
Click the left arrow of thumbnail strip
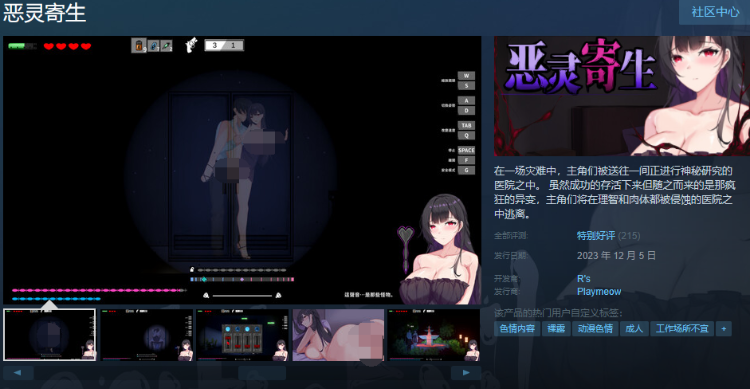coord(18,373)
